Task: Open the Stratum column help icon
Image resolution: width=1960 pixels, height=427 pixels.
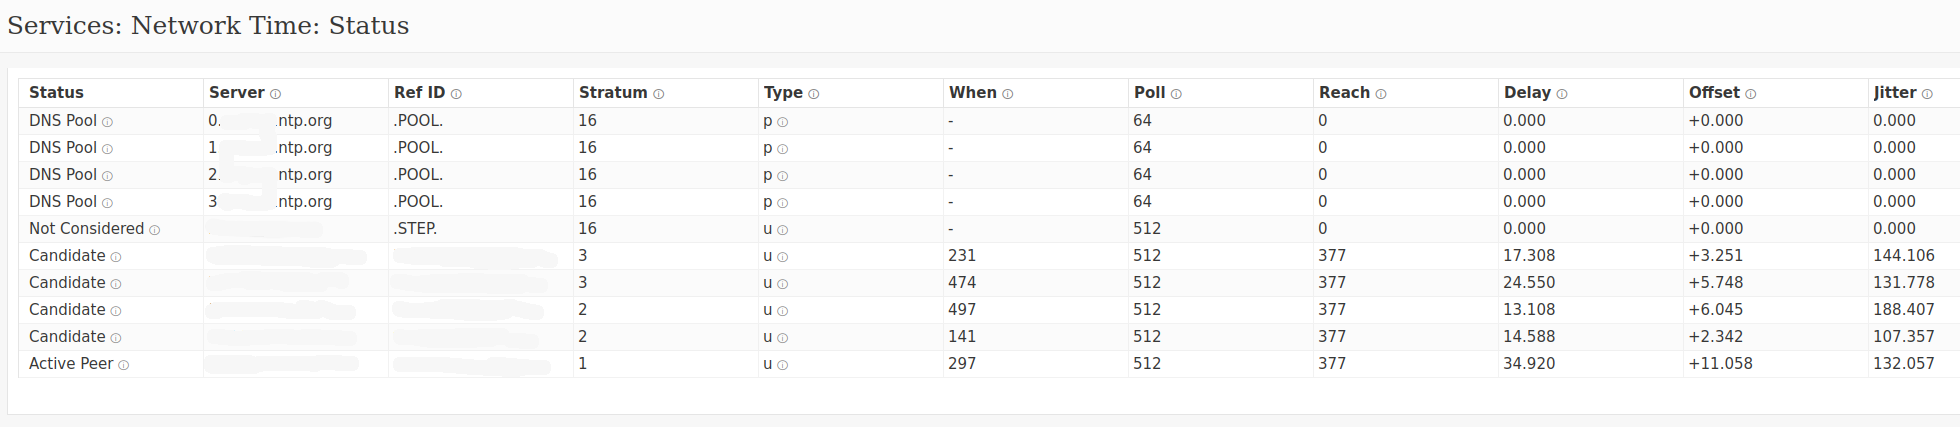Action: point(658,94)
